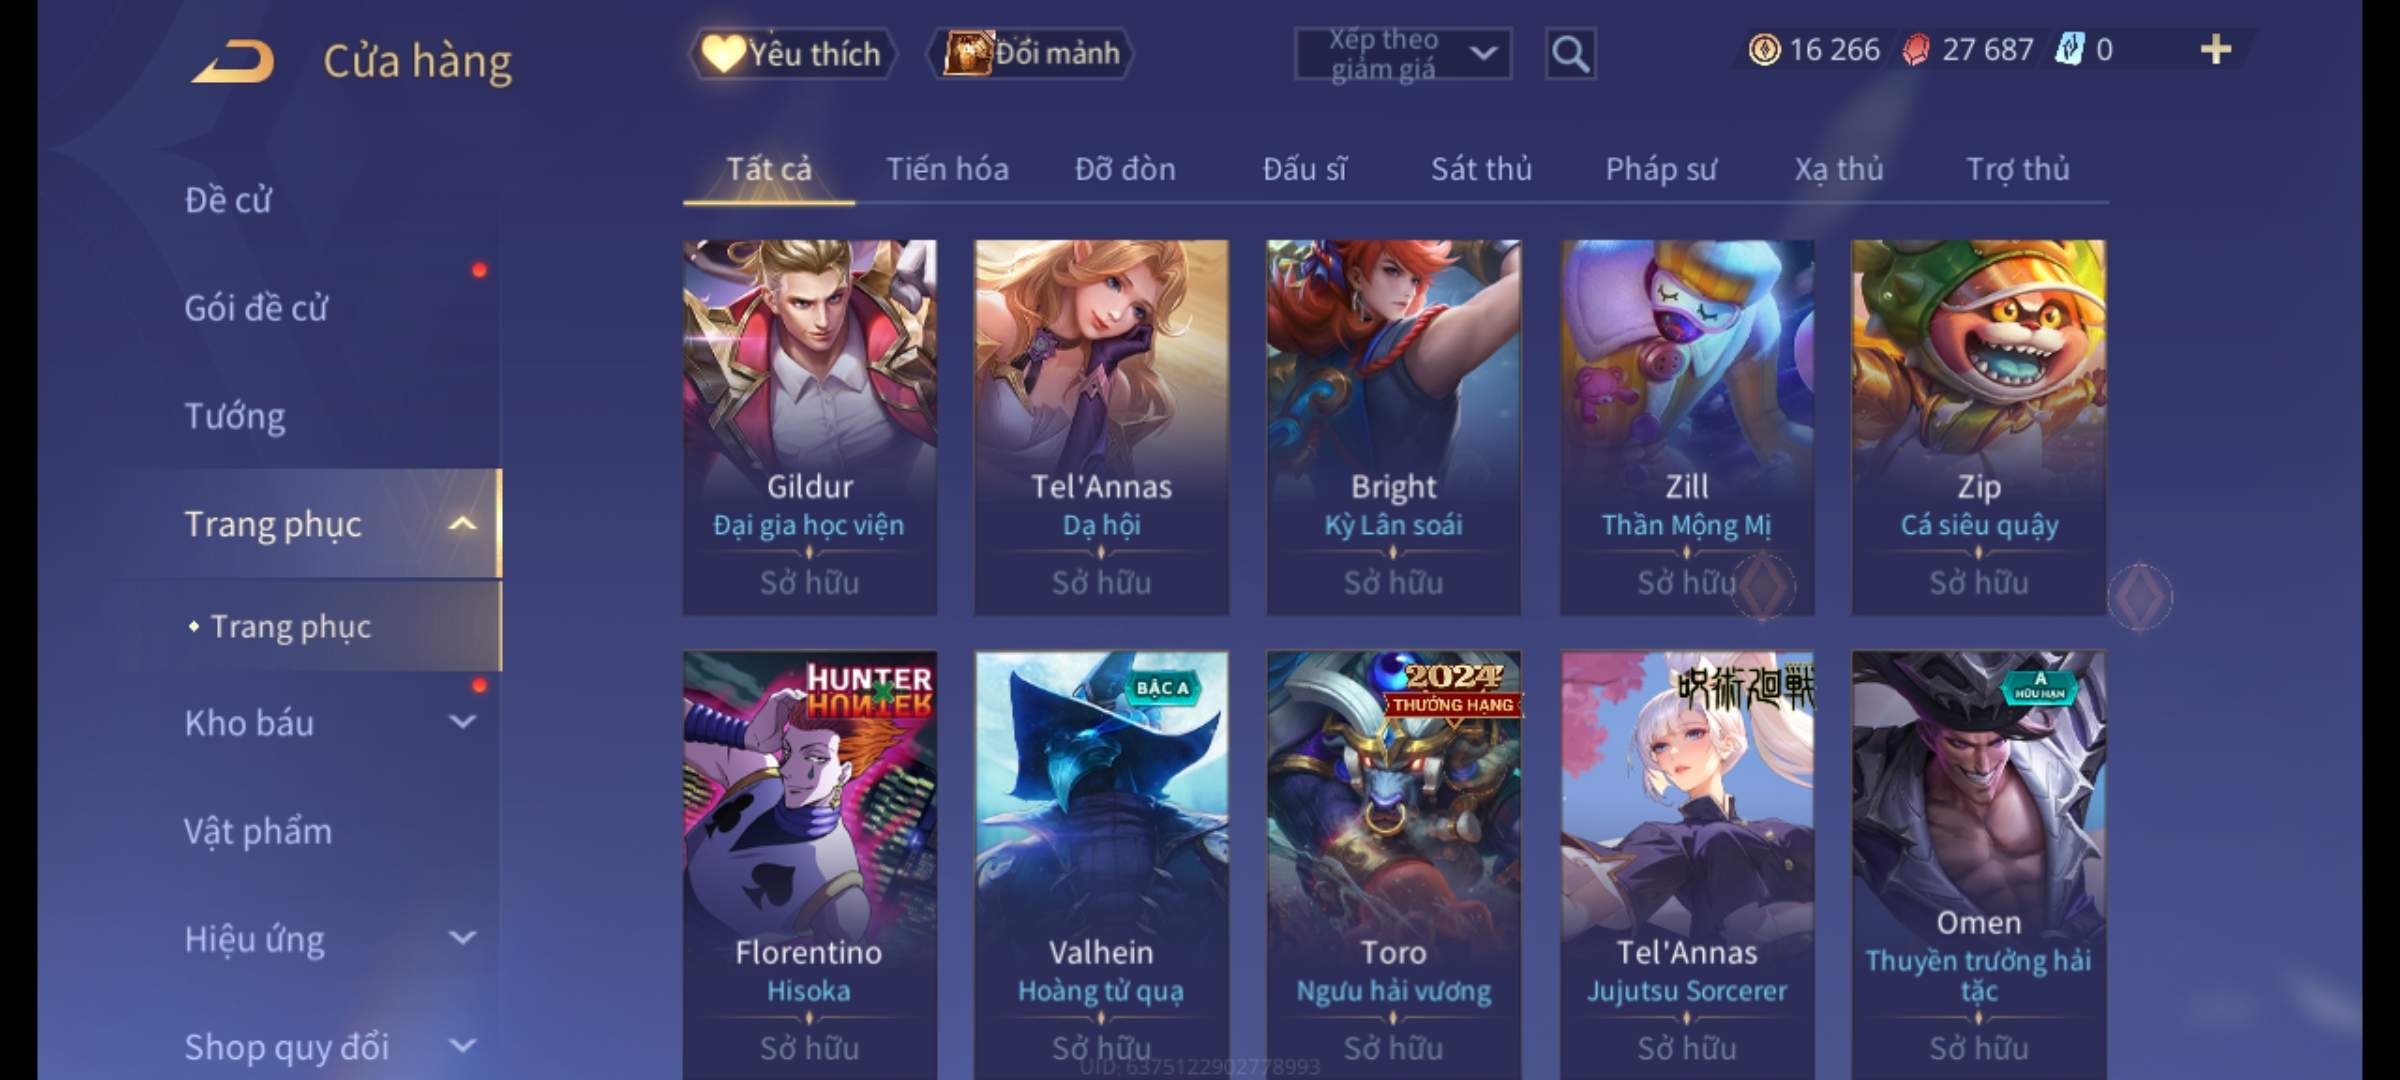This screenshot has height=1080, width=2400.
Task: Tap the plus icon to add currency
Action: click(2216, 49)
